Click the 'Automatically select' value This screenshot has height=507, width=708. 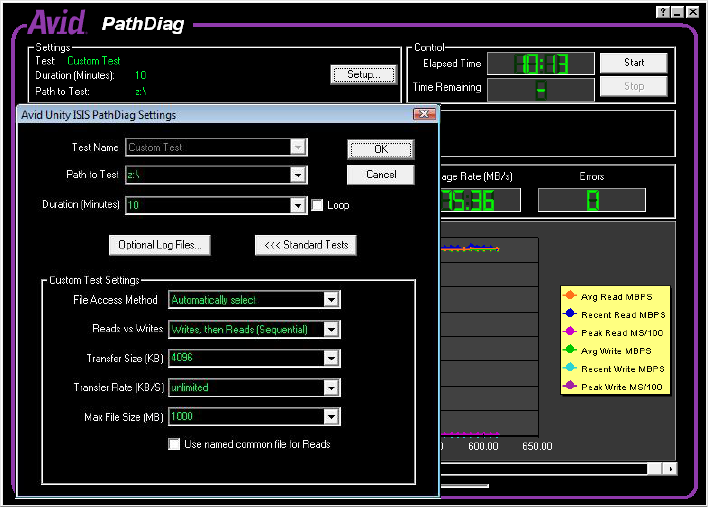213,300
